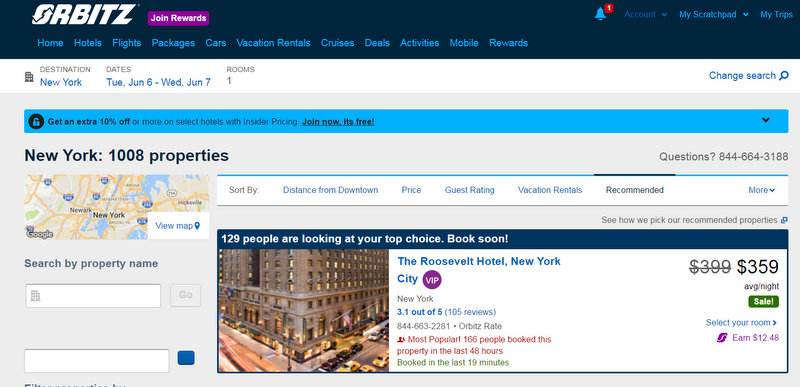Image resolution: width=800 pixels, height=387 pixels.
Task: Select the Recommended sort tab
Action: 635,190
